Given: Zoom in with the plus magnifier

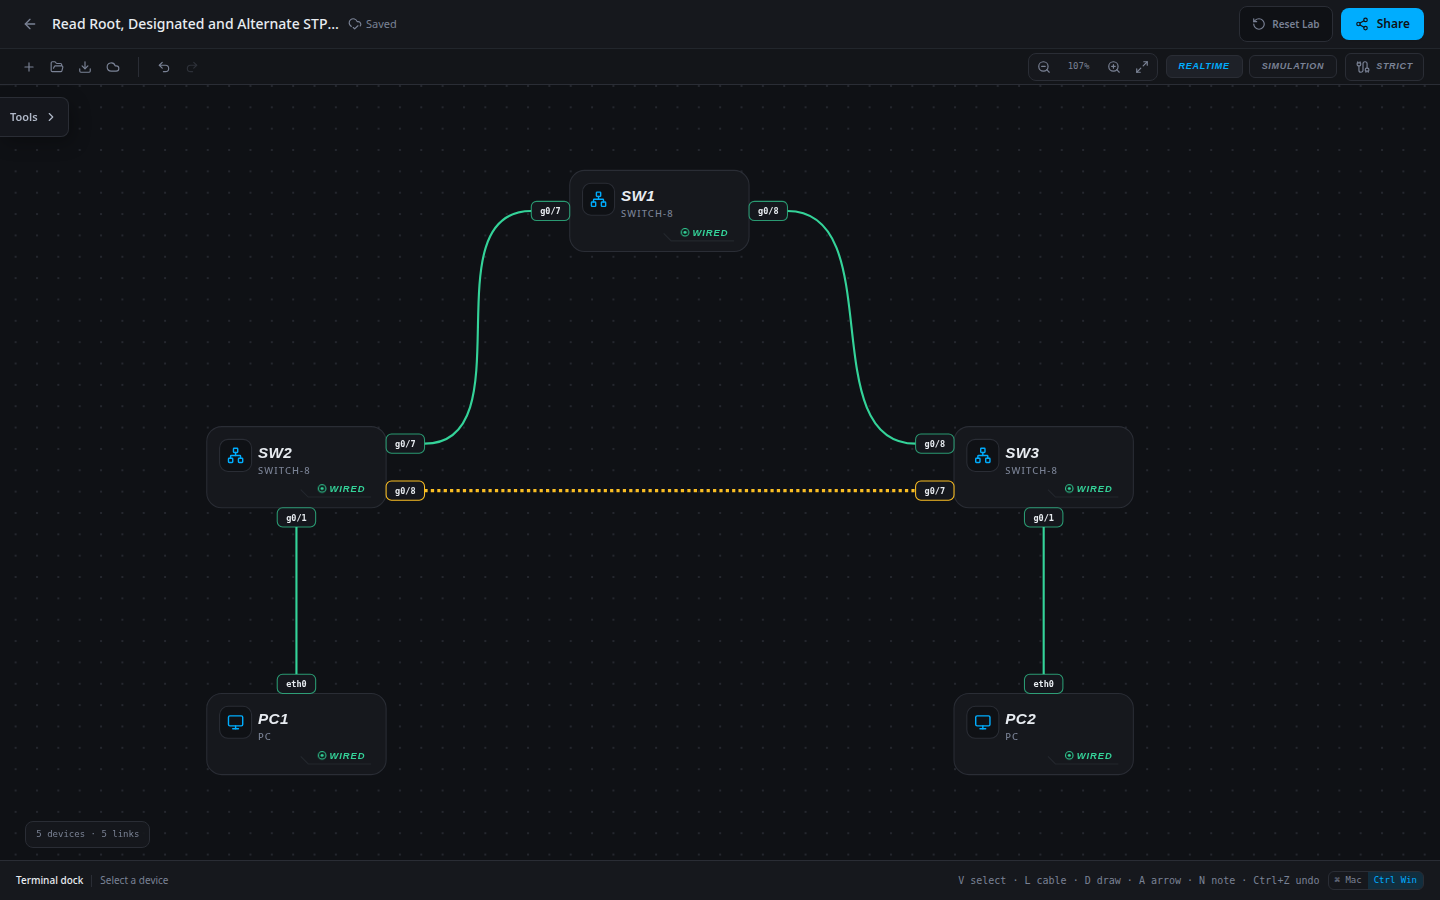Looking at the screenshot, I should click(x=1114, y=67).
